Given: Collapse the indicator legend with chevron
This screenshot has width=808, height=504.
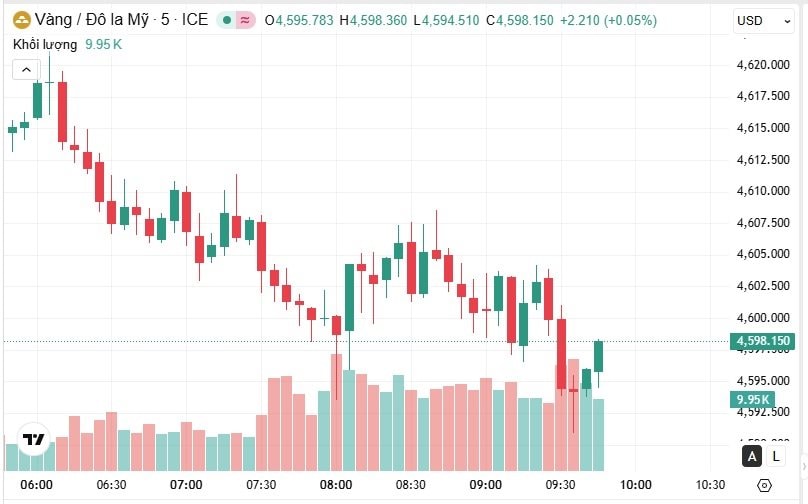Looking at the screenshot, I should pos(25,69).
